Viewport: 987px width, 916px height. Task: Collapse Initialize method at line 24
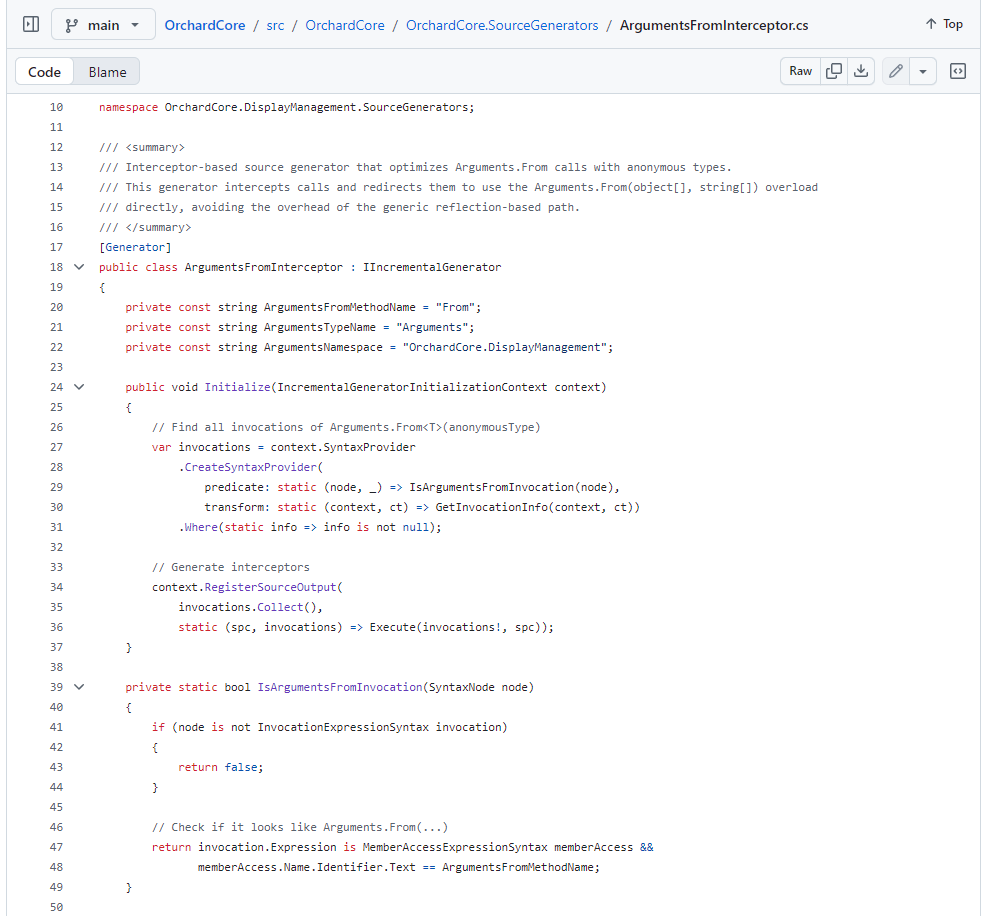click(79, 387)
